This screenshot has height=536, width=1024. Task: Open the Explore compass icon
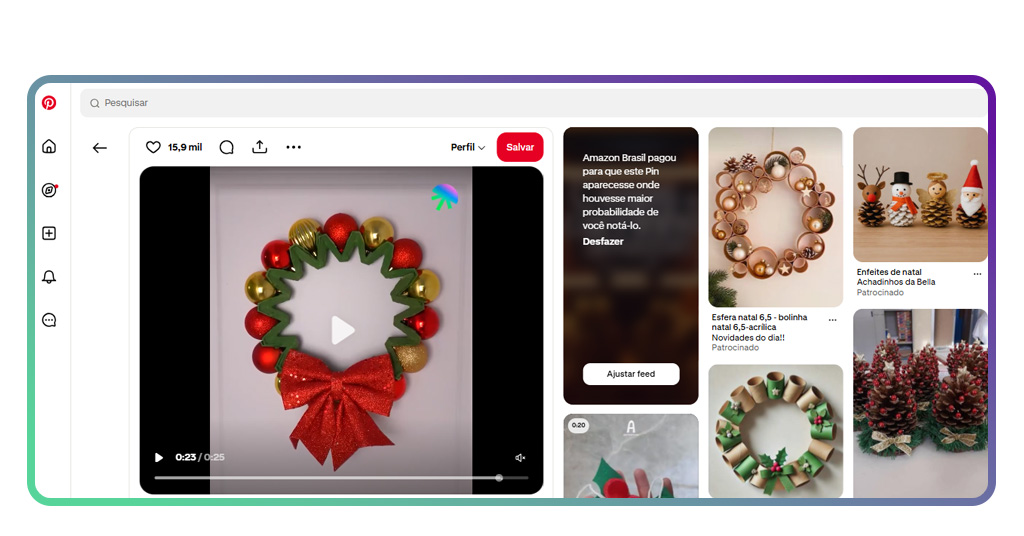click(x=49, y=190)
